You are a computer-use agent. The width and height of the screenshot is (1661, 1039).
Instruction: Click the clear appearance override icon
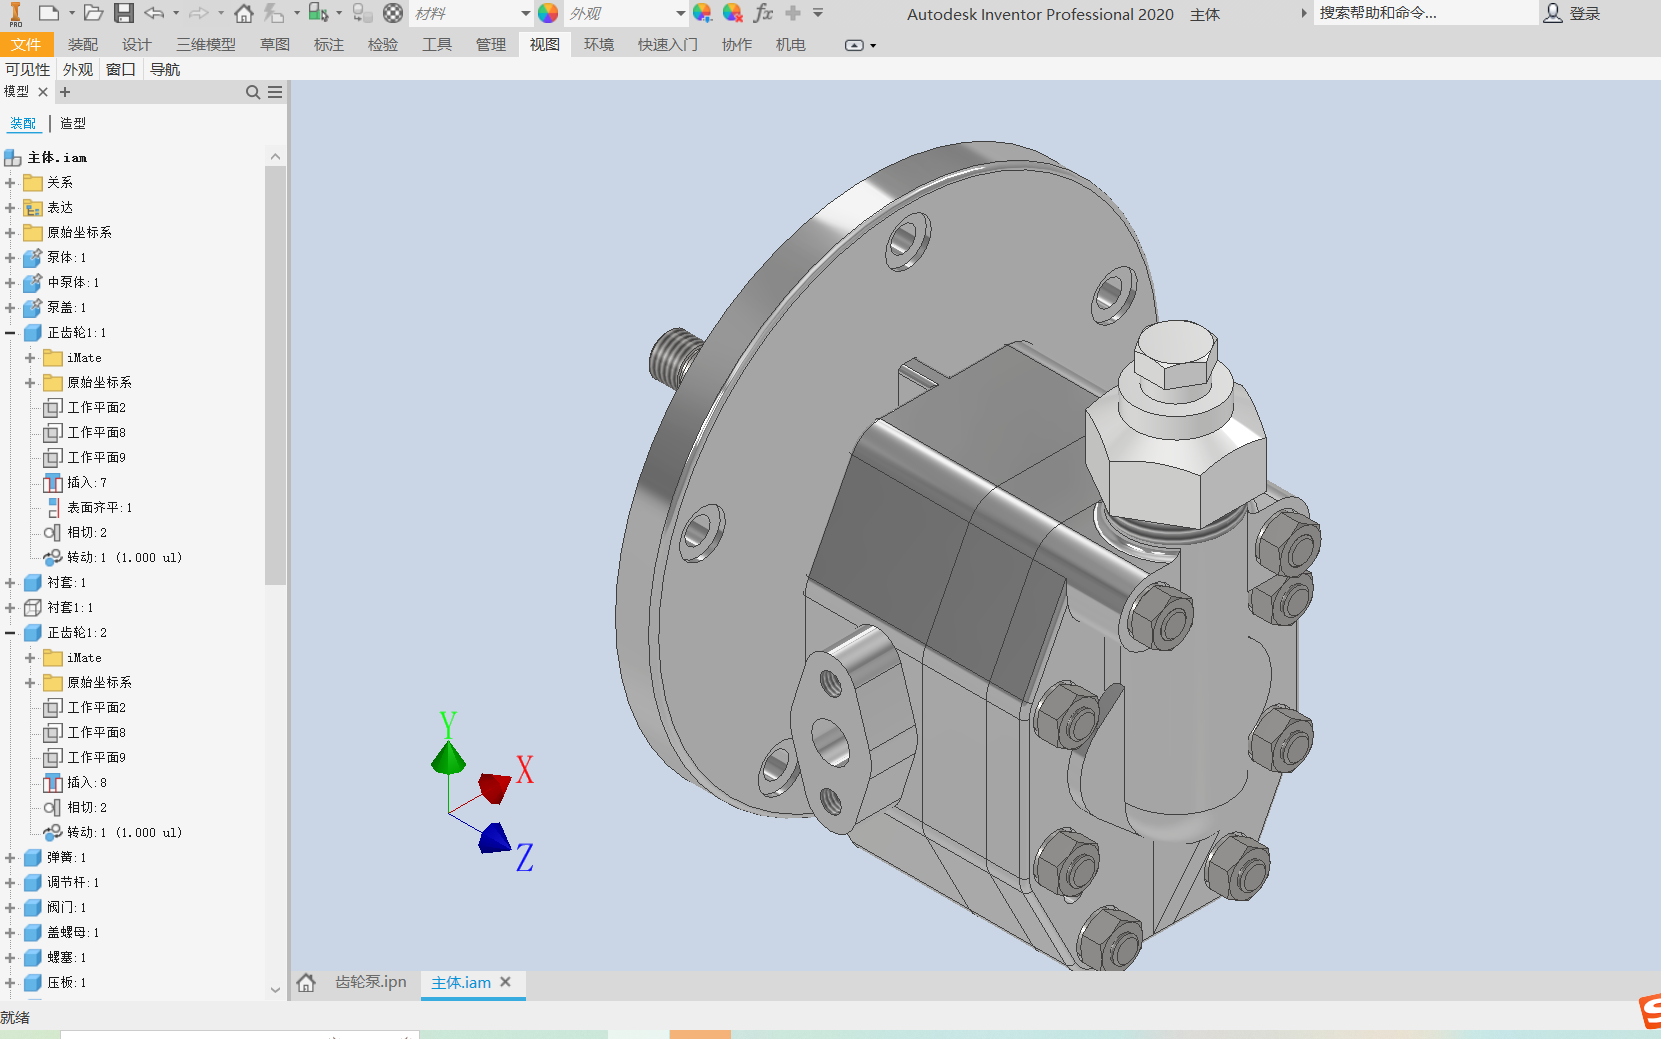pos(732,13)
